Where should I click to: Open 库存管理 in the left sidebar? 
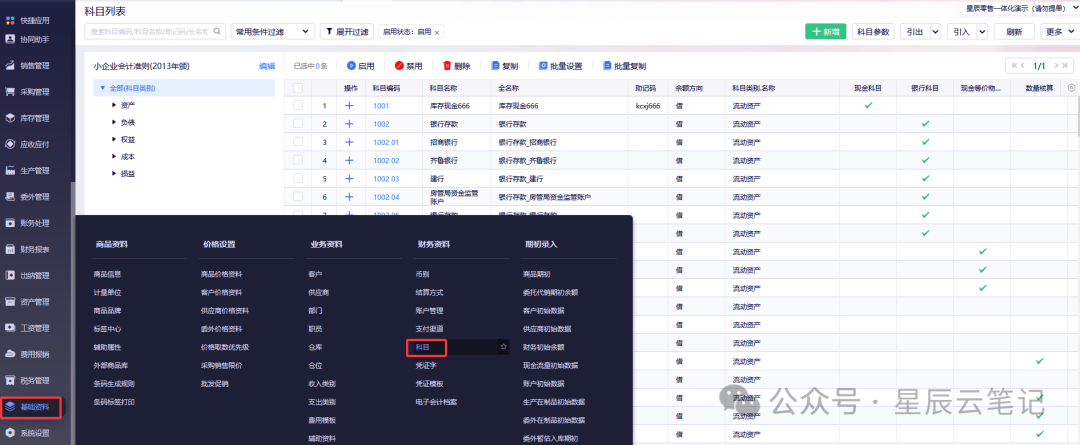point(35,118)
